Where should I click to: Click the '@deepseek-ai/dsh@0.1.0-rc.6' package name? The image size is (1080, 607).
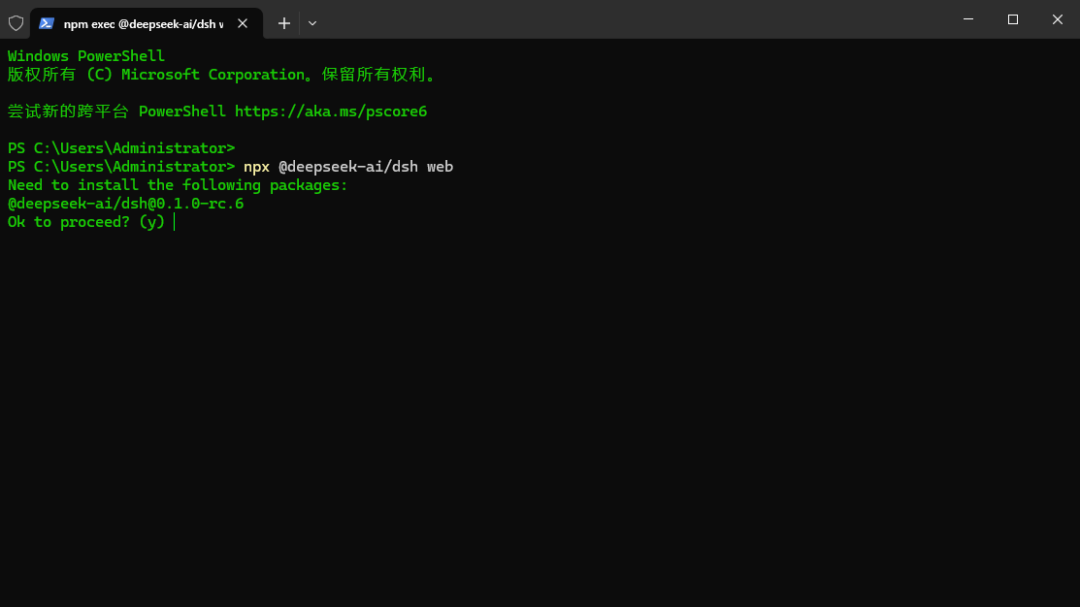click(x=125, y=204)
